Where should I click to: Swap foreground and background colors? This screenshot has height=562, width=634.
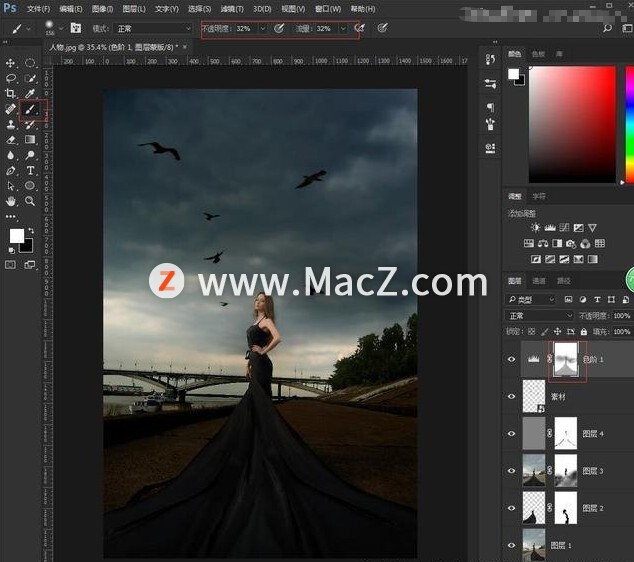pos(31,230)
